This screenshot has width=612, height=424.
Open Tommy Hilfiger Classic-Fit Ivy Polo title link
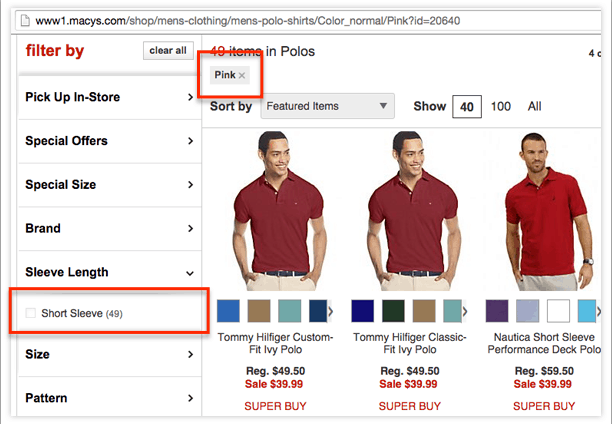410,343
